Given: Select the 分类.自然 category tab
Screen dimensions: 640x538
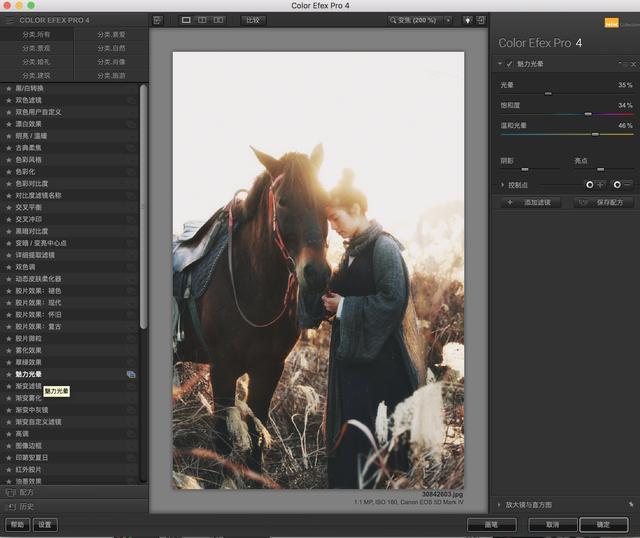Looking at the screenshot, I should pyautogui.click(x=111, y=48).
